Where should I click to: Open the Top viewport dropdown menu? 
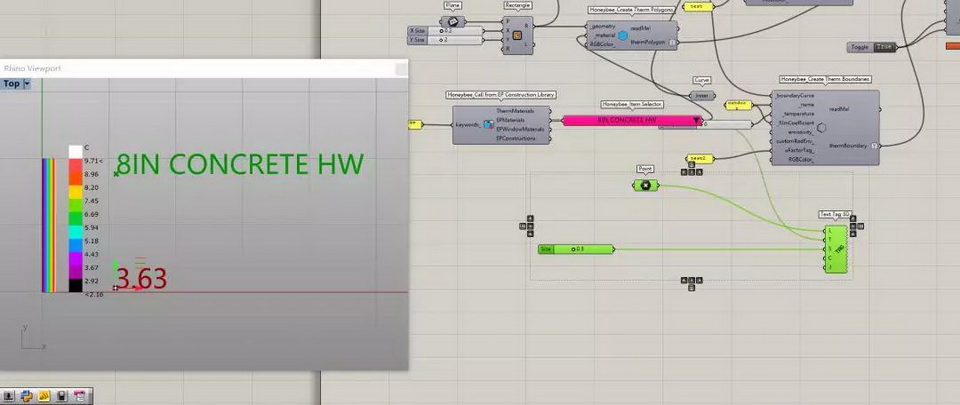coord(27,84)
